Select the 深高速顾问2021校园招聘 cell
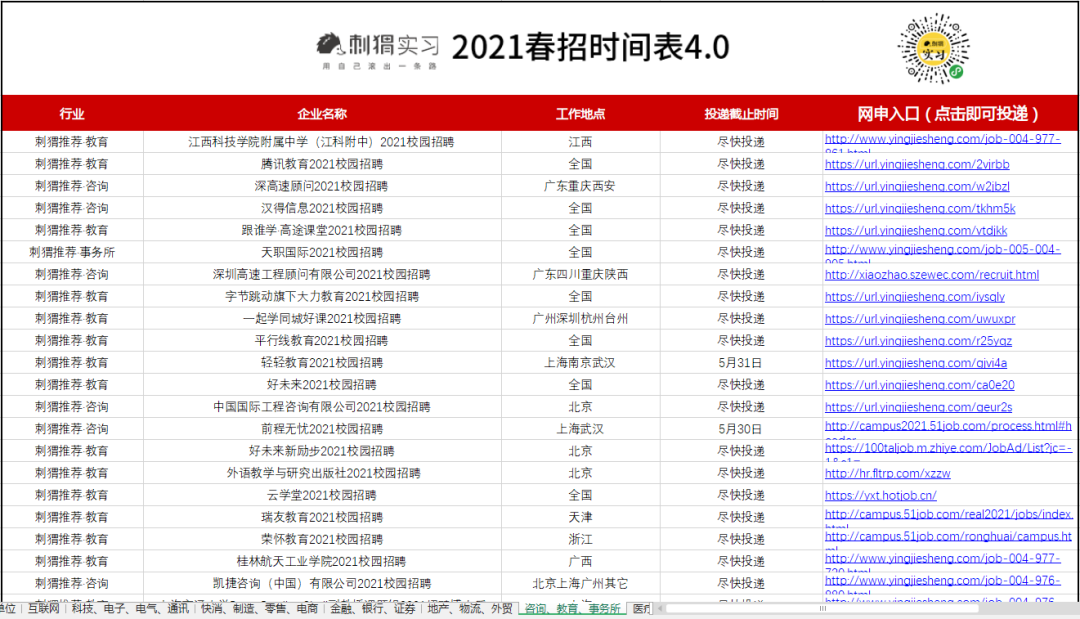Screen dimensions: 1080x619 pos(322,186)
